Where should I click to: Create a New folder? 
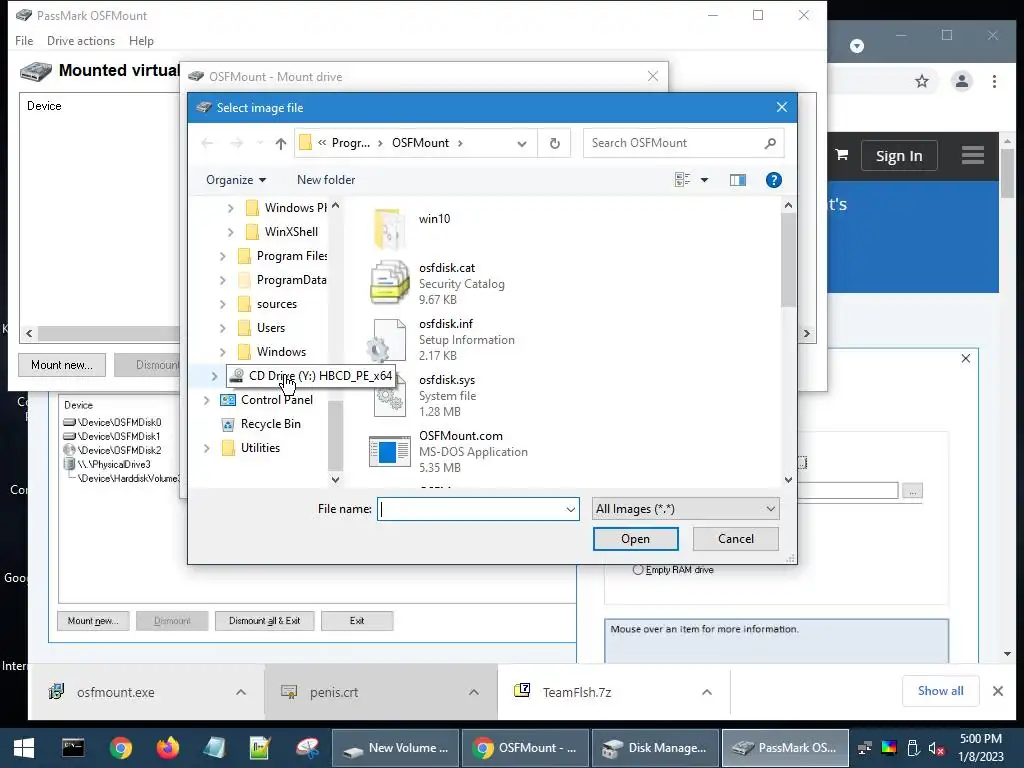(326, 180)
